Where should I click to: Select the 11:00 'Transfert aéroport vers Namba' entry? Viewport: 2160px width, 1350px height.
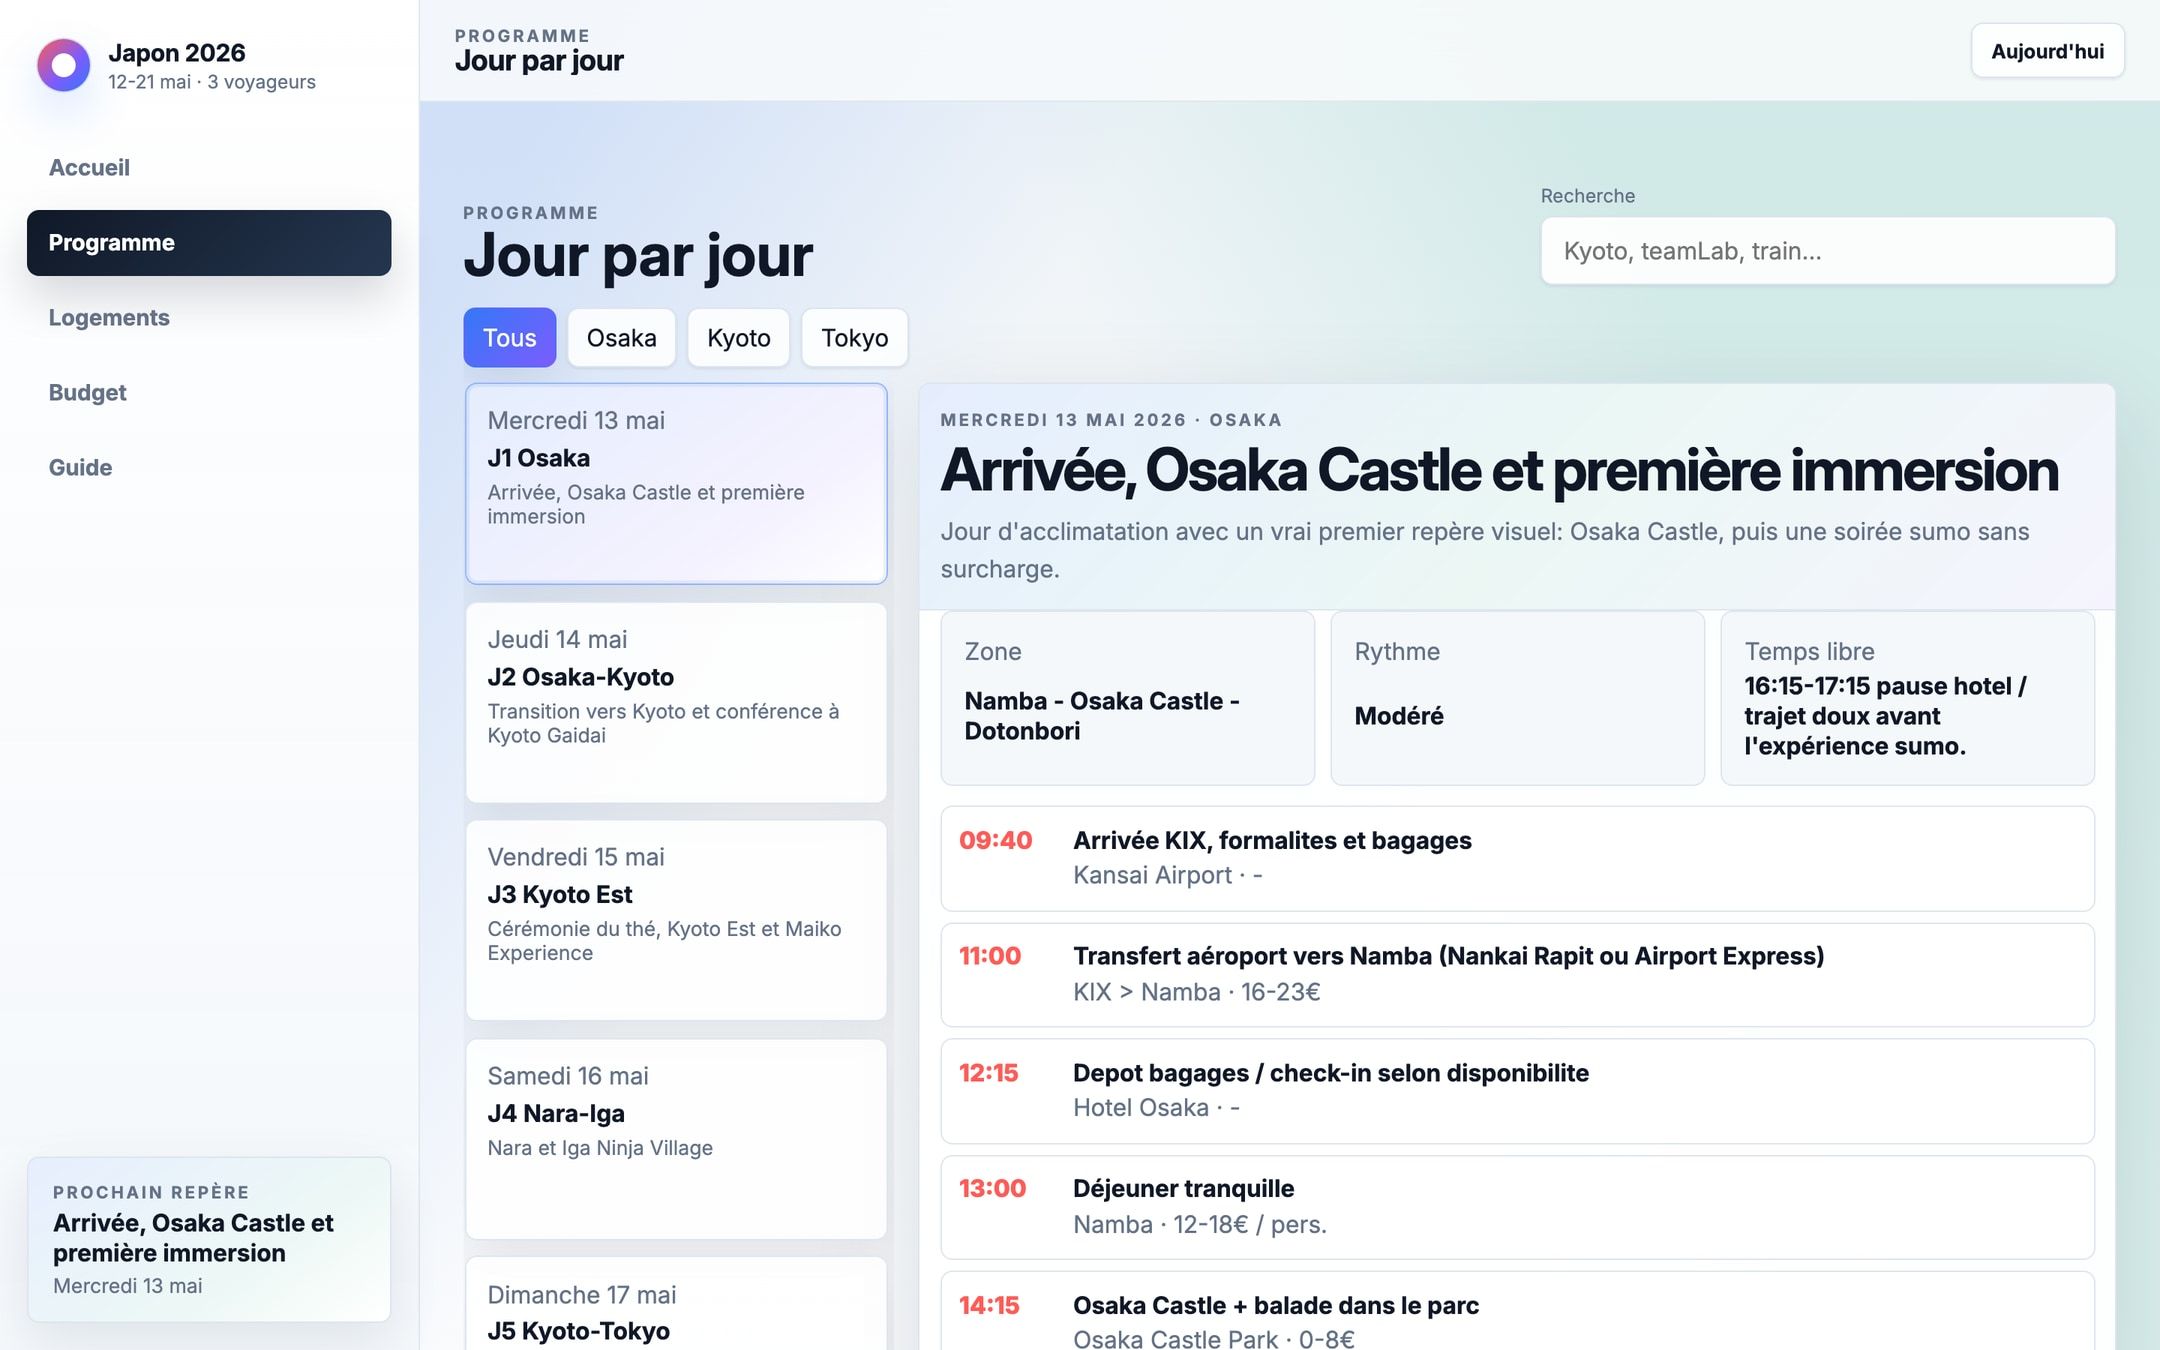1517,975
